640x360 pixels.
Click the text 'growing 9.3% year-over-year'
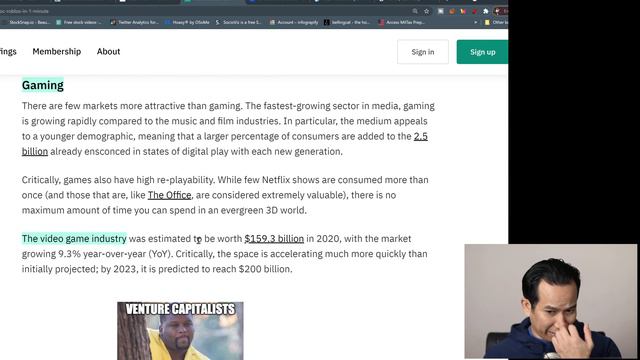pyautogui.click(x=84, y=254)
